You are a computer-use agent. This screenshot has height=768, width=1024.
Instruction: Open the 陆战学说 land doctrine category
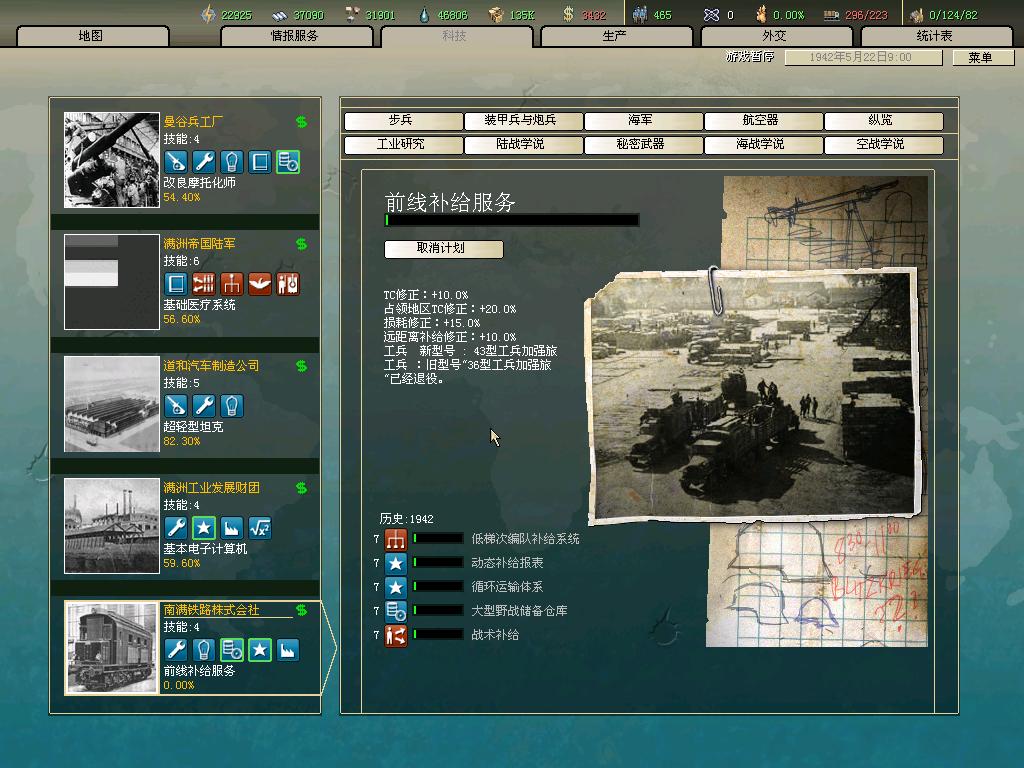(x=522, y=145)
